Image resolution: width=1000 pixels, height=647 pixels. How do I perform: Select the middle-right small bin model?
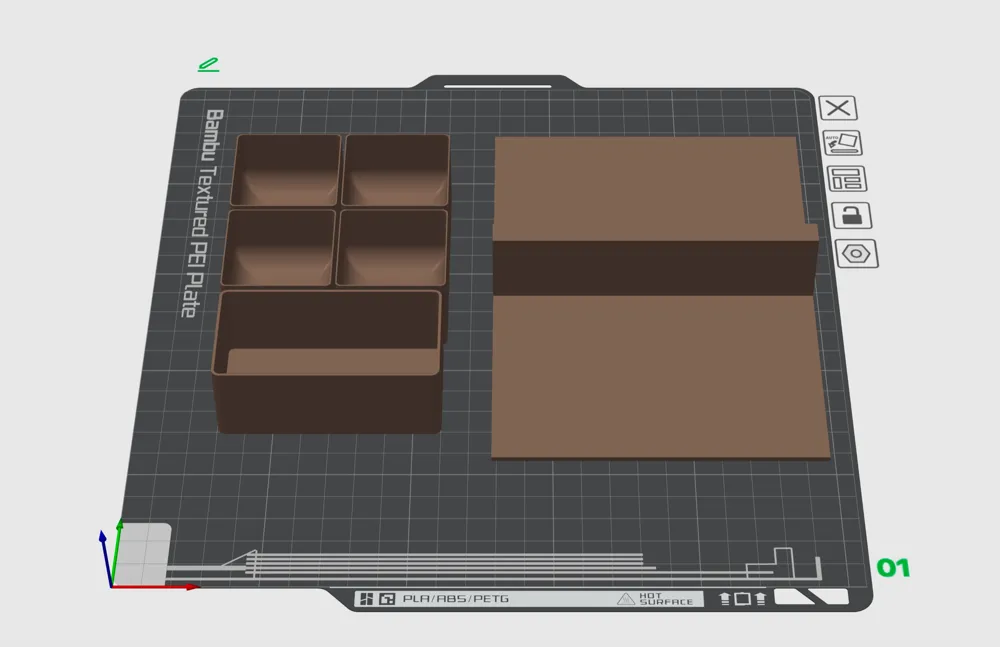[x=392, y=248]
